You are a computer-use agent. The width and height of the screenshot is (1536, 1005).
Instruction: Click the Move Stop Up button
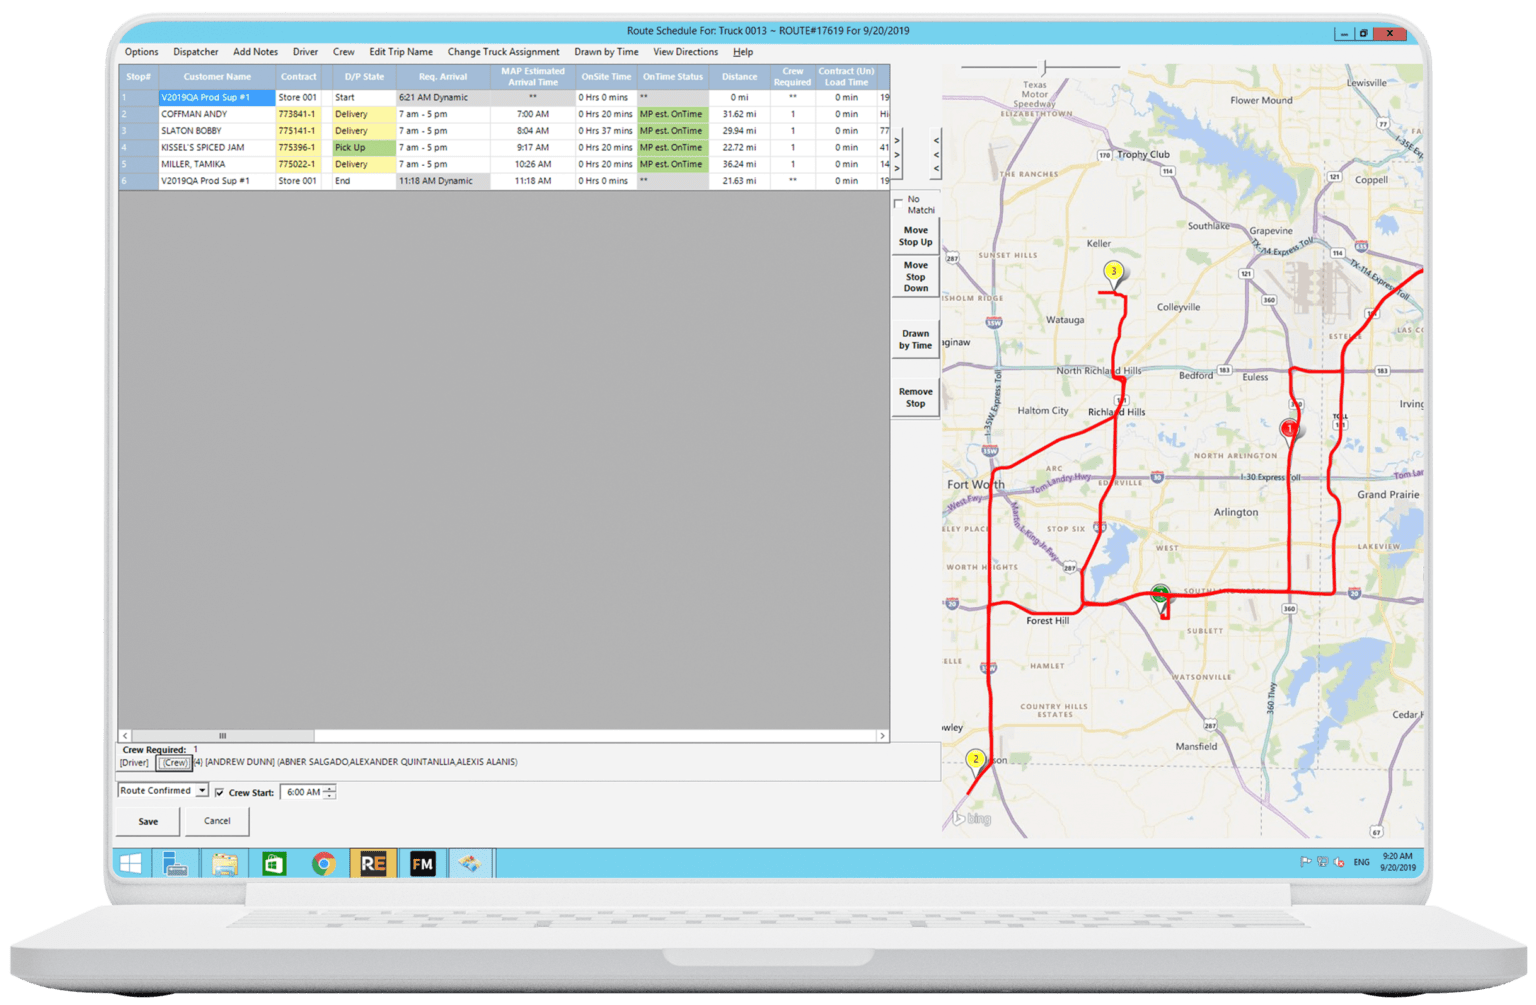(x=915, y=236)
